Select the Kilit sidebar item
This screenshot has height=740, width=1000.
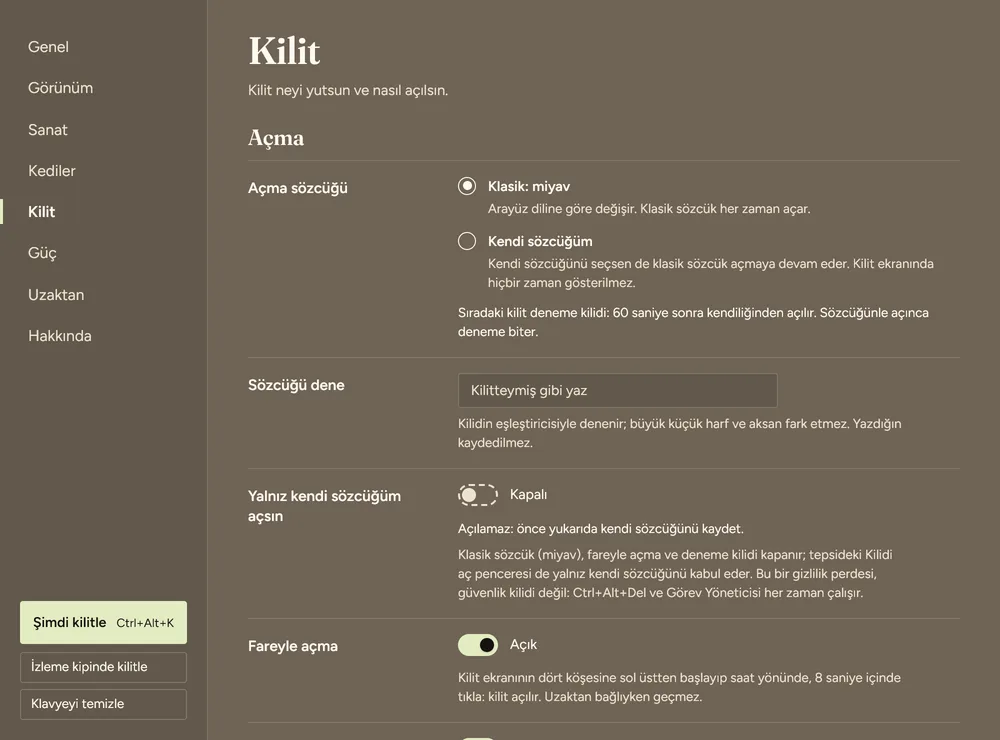point(41,212)
